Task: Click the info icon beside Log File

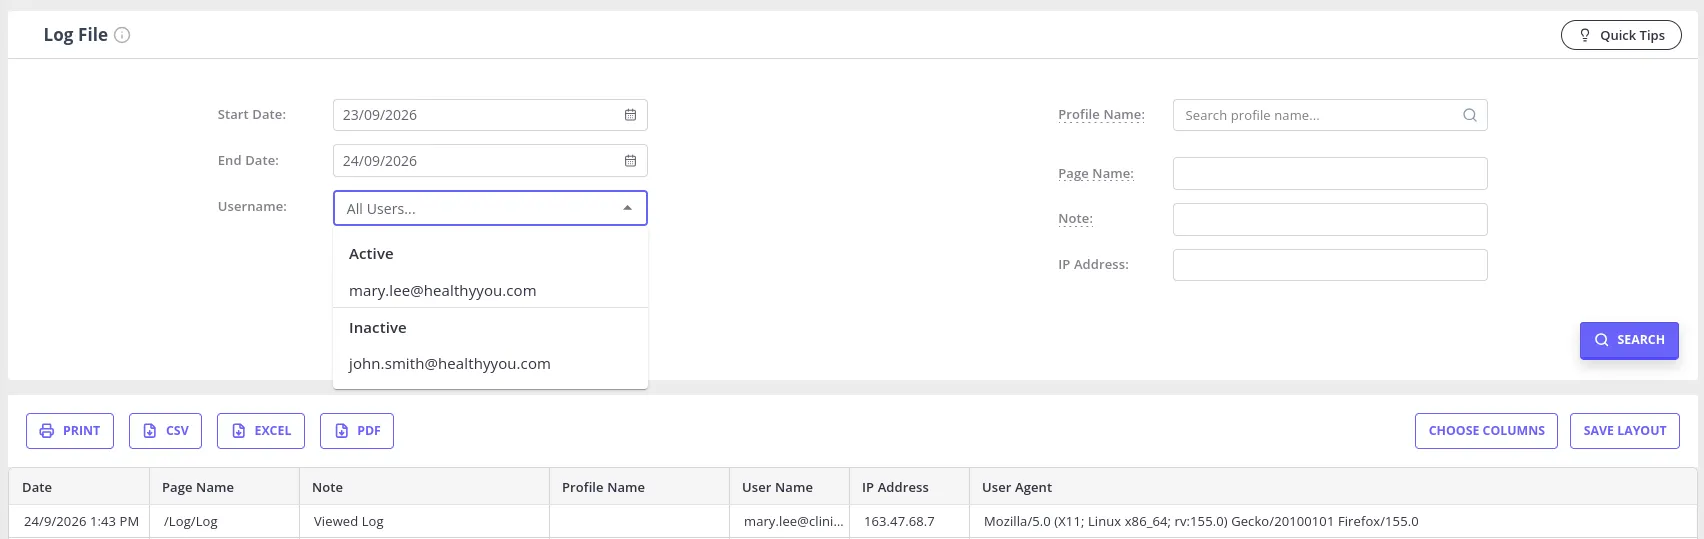Action: click(122, 35)
